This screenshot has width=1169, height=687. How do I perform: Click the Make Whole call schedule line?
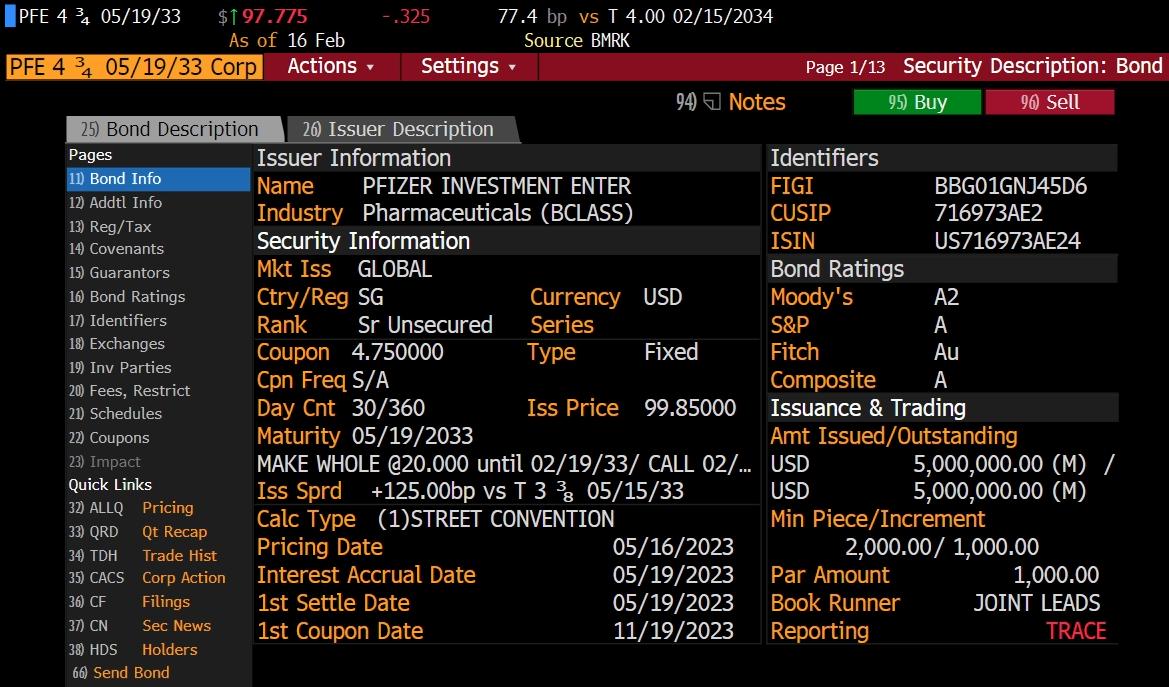click(x=504, y=464)
